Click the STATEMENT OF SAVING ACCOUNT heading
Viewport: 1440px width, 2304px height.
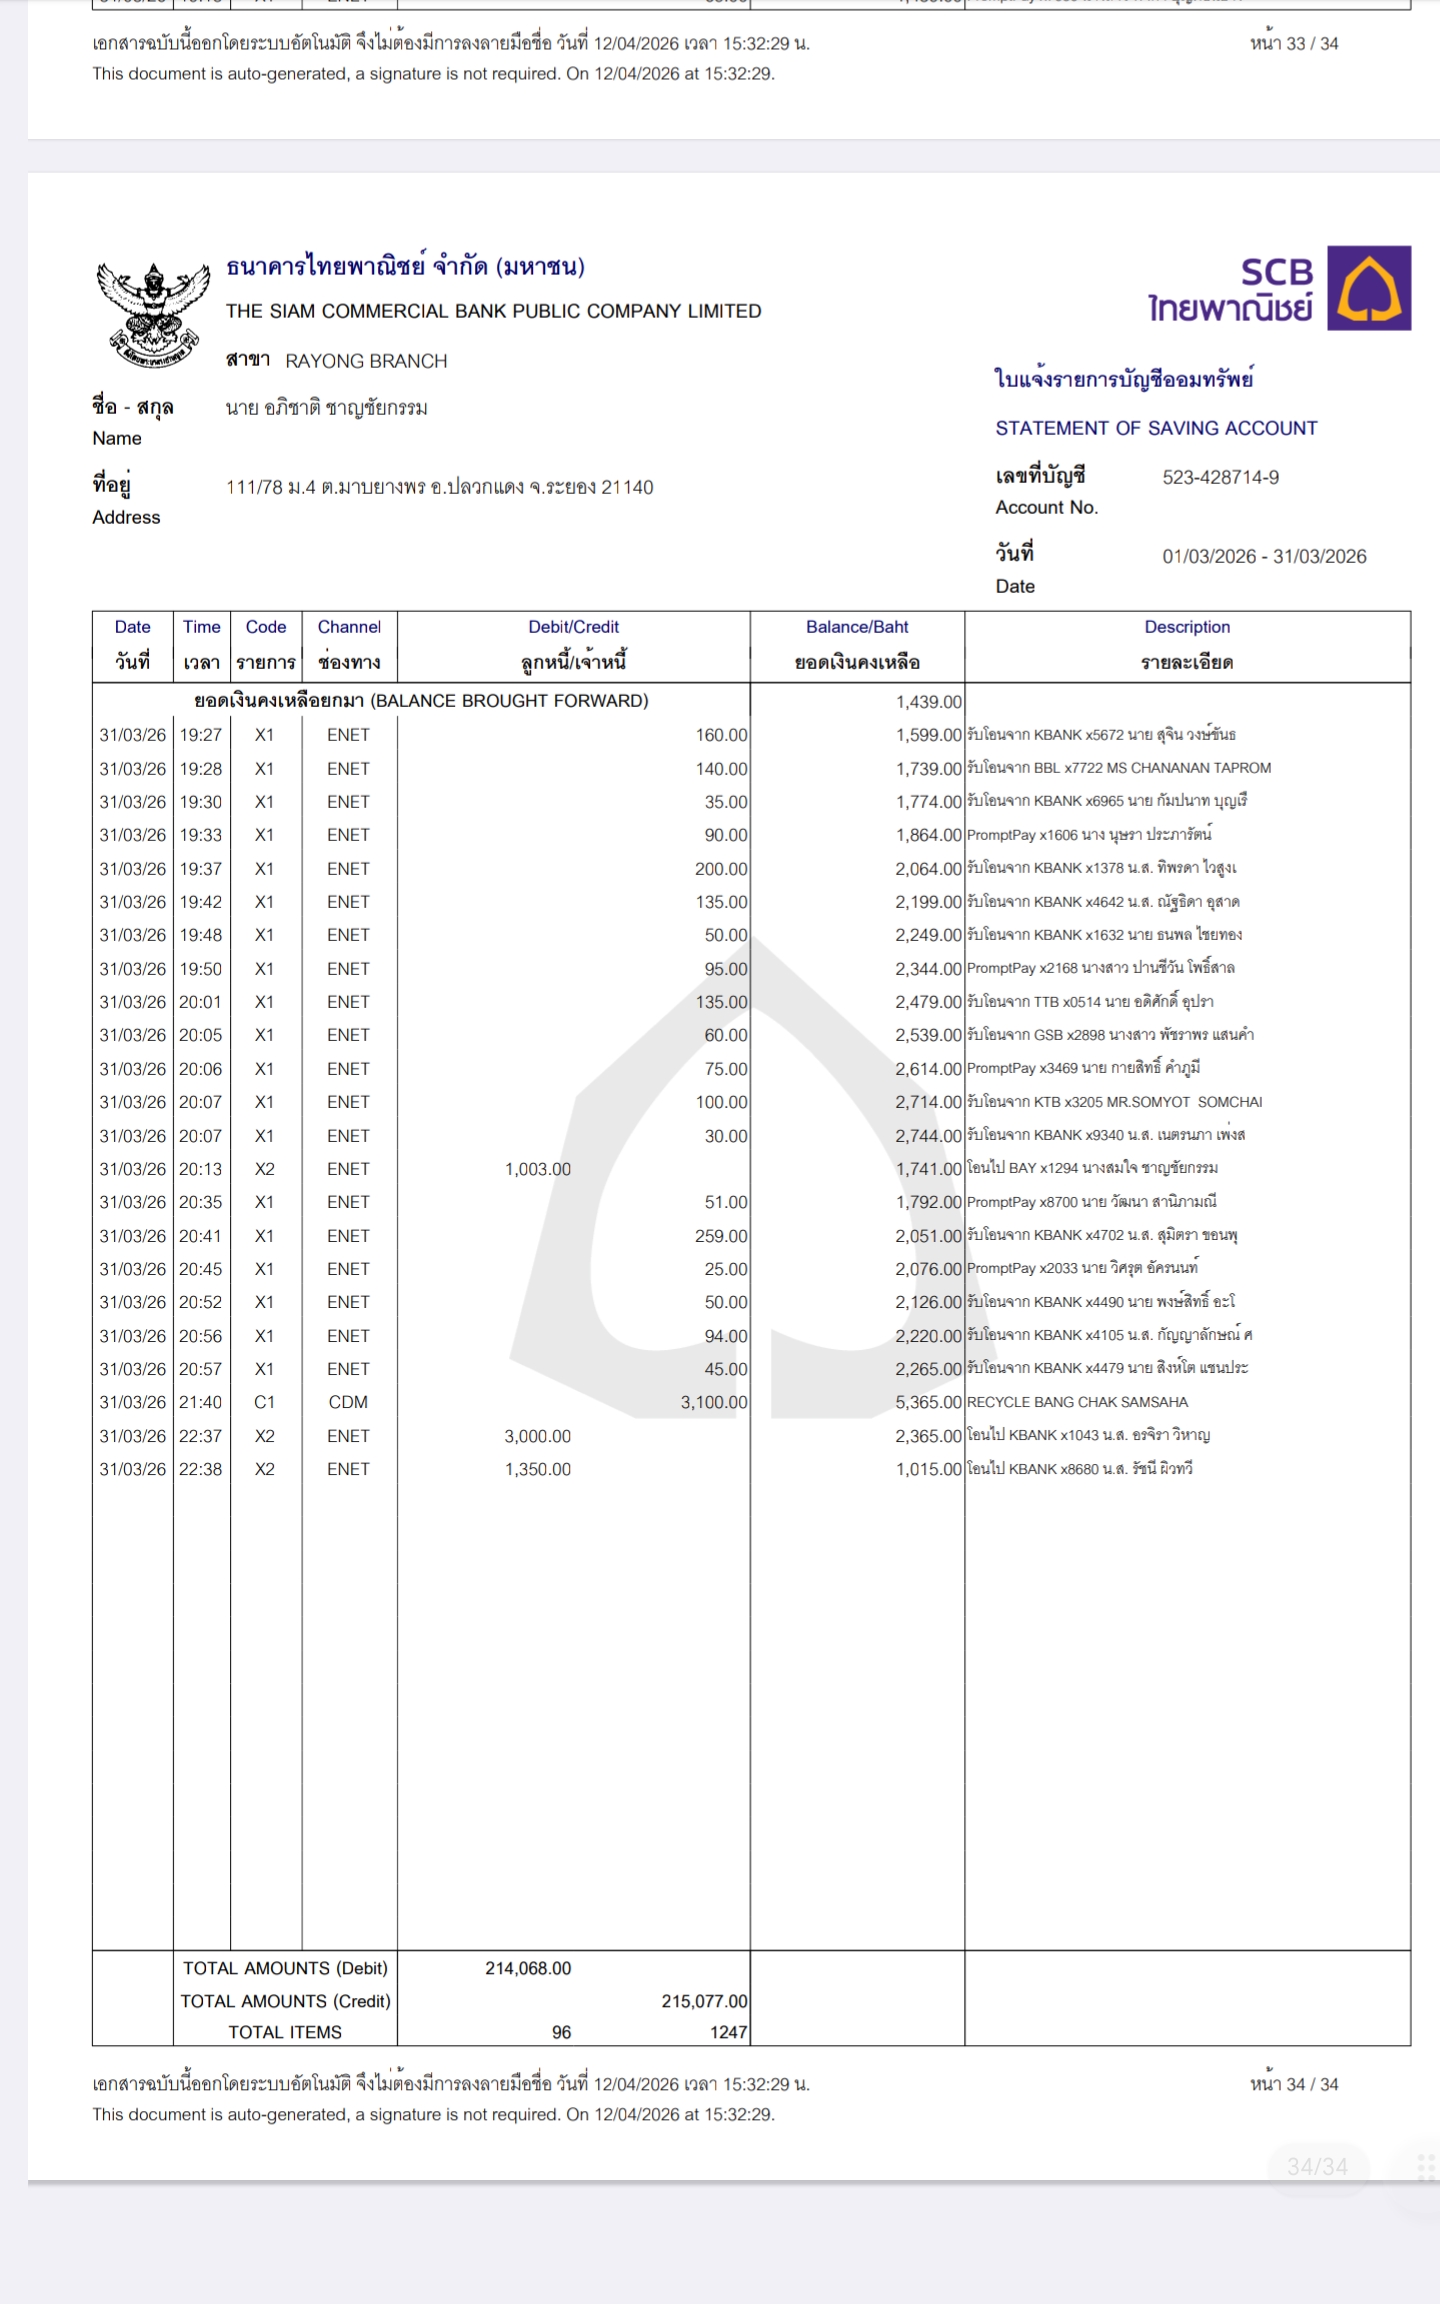(x=1156, y=428)
